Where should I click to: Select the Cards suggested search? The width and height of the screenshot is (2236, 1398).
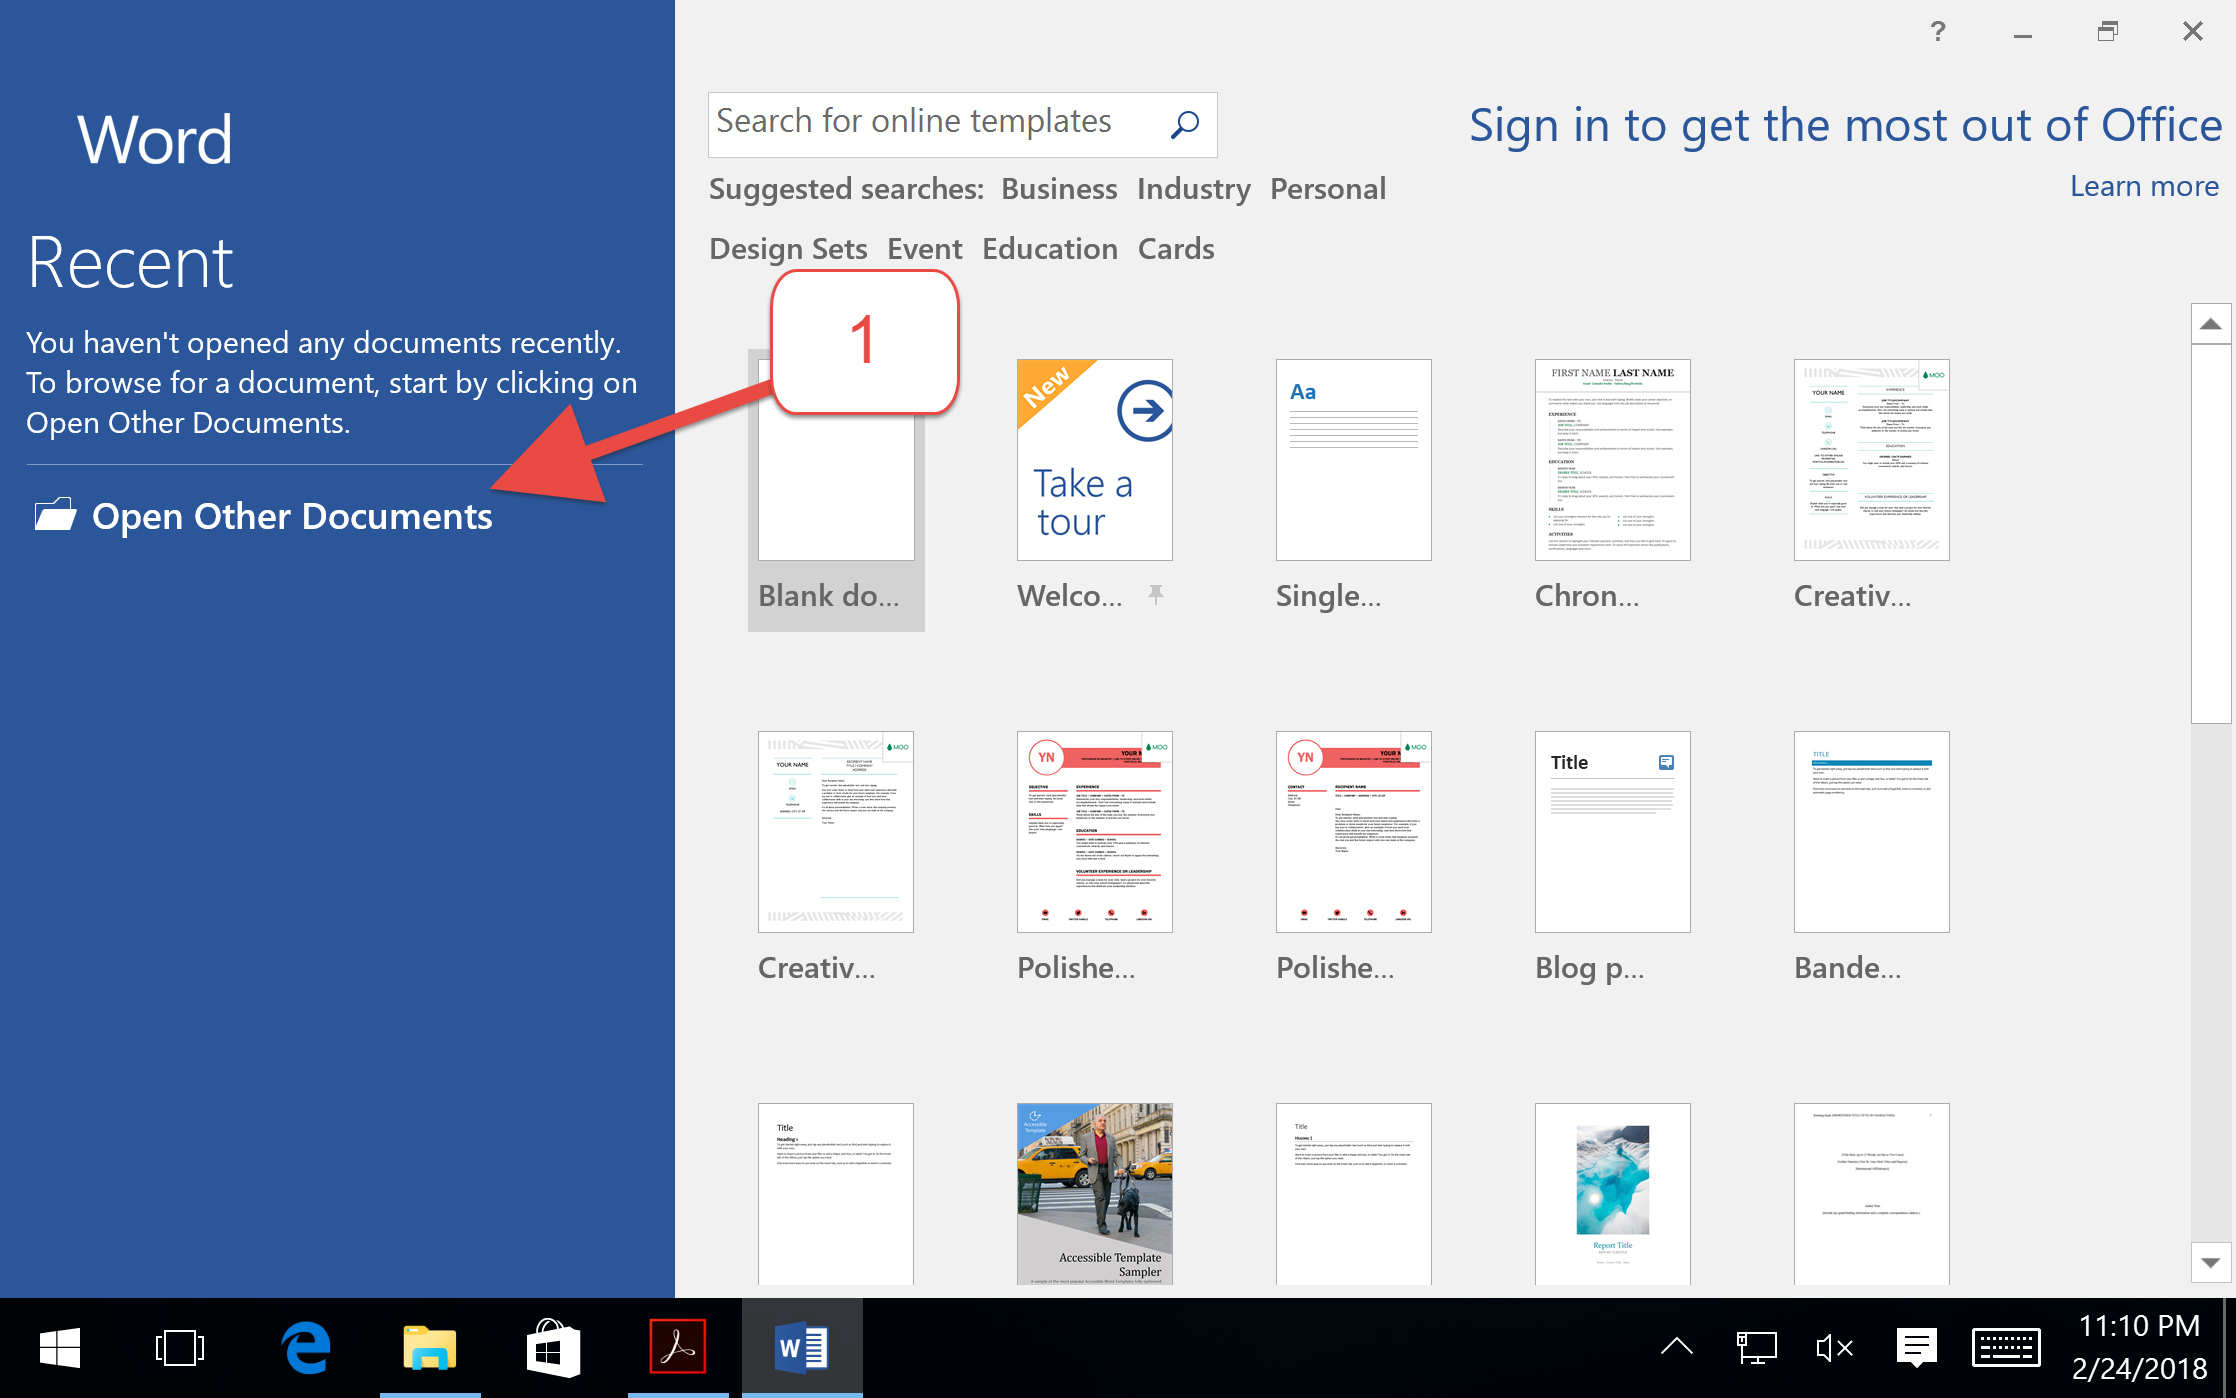(1175, 249)
